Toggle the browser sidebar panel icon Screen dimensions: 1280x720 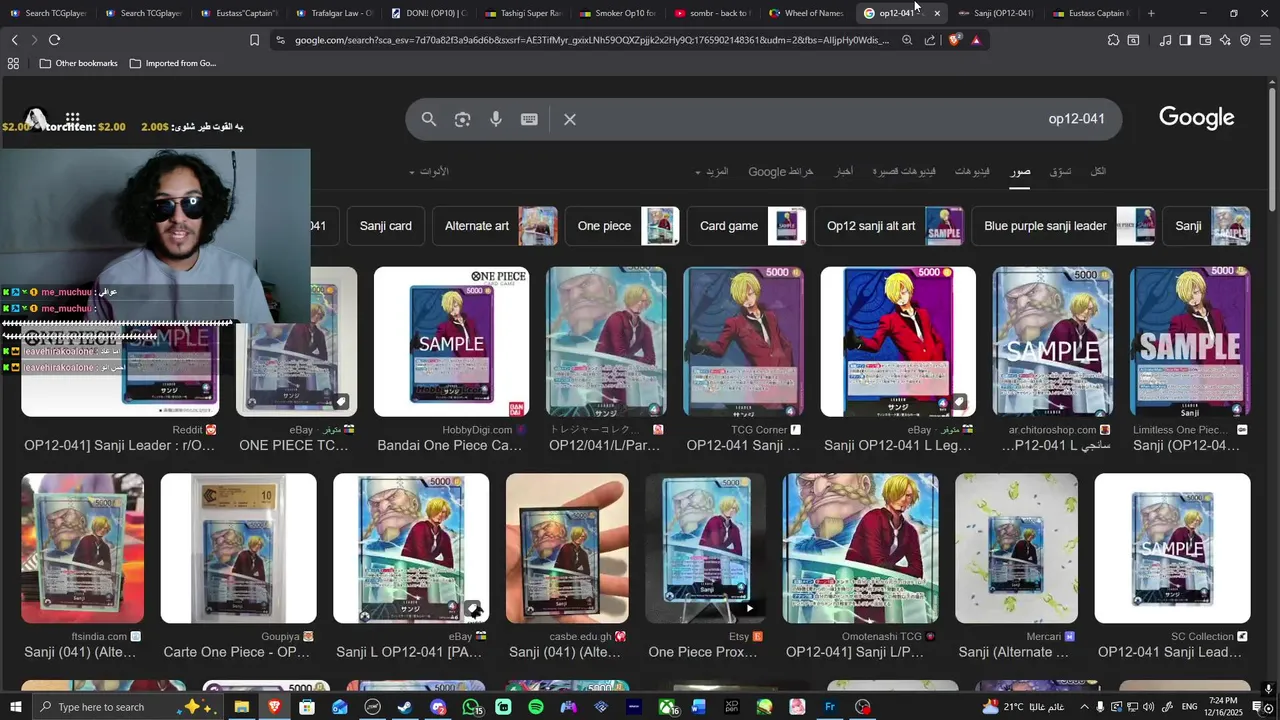click(1185, 40)
